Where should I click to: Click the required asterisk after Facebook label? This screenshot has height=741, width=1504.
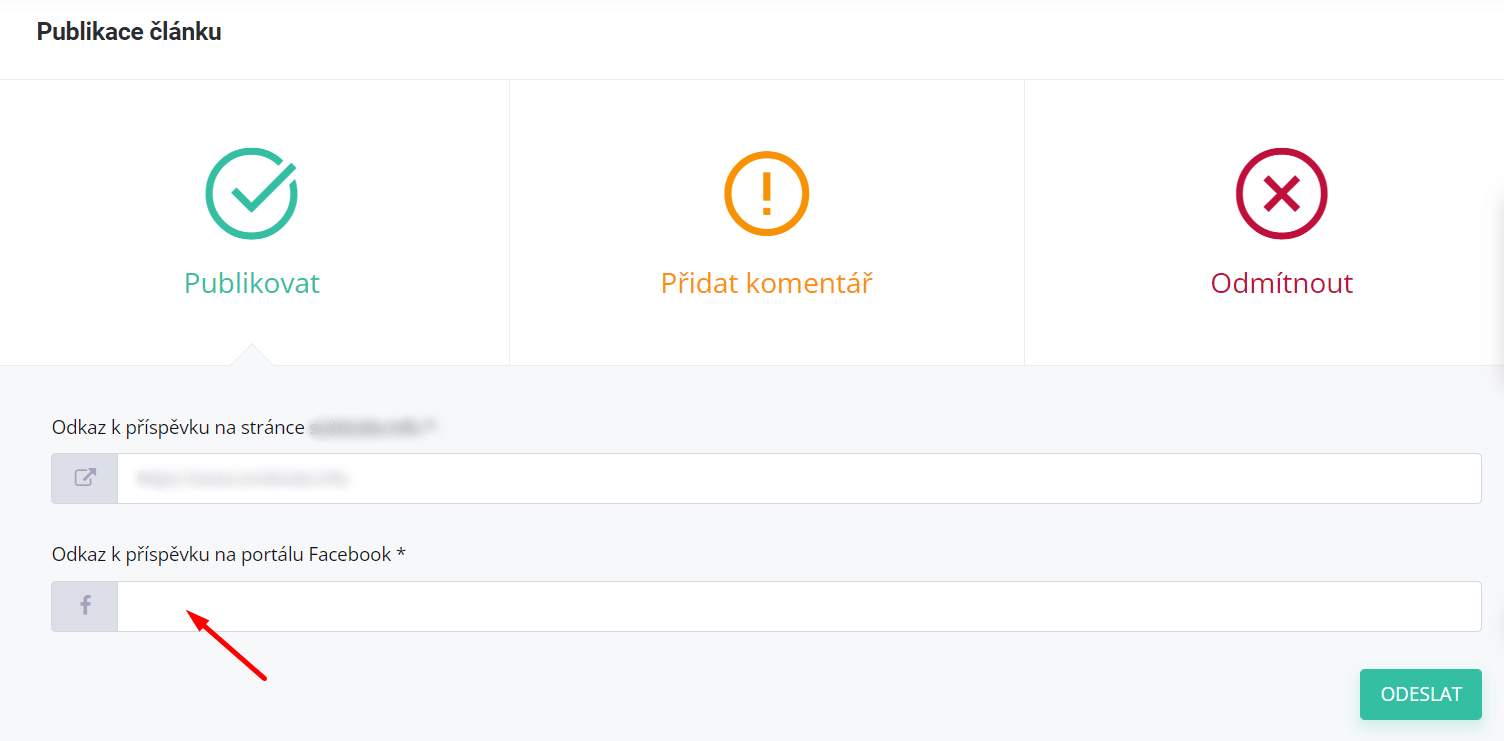click(401, 554)
